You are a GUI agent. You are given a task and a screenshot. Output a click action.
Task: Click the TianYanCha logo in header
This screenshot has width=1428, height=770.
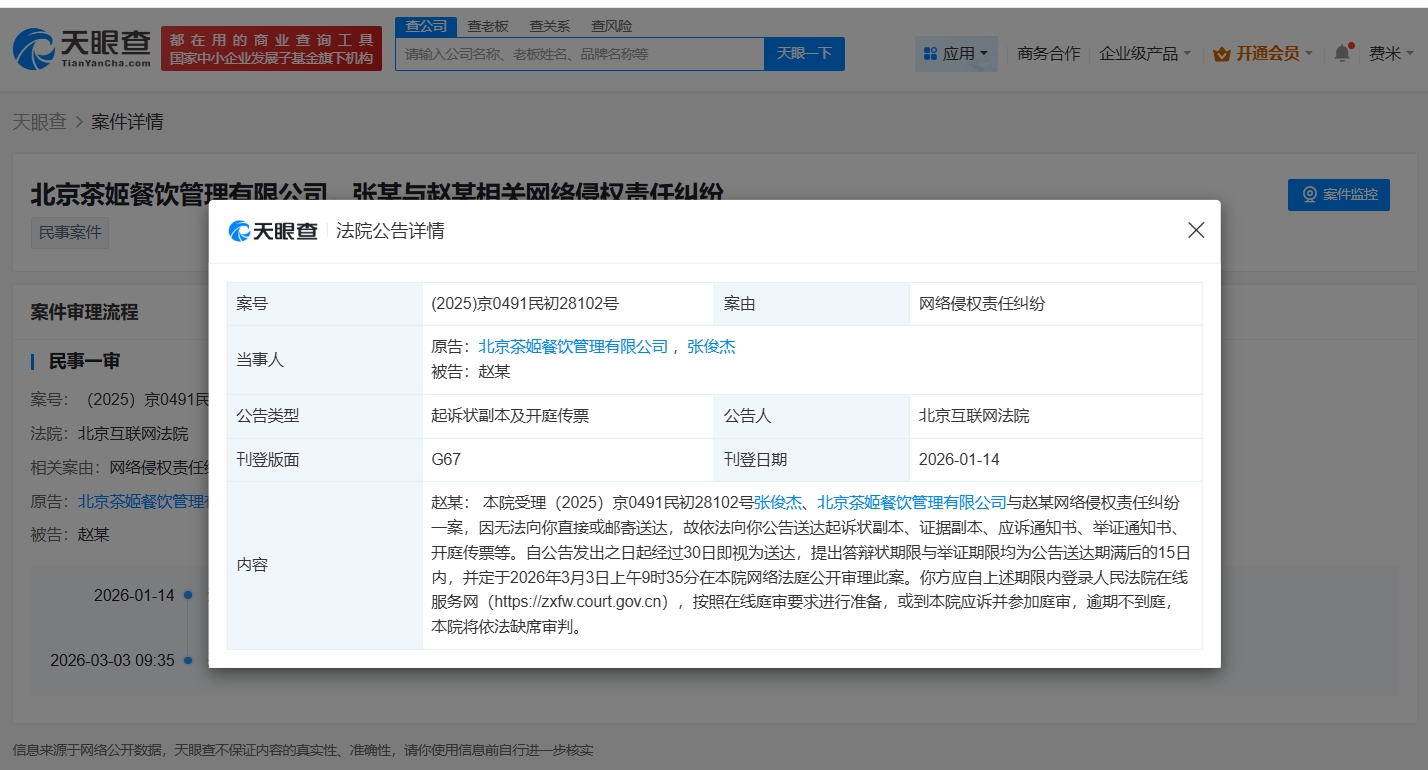click(82, 48)
